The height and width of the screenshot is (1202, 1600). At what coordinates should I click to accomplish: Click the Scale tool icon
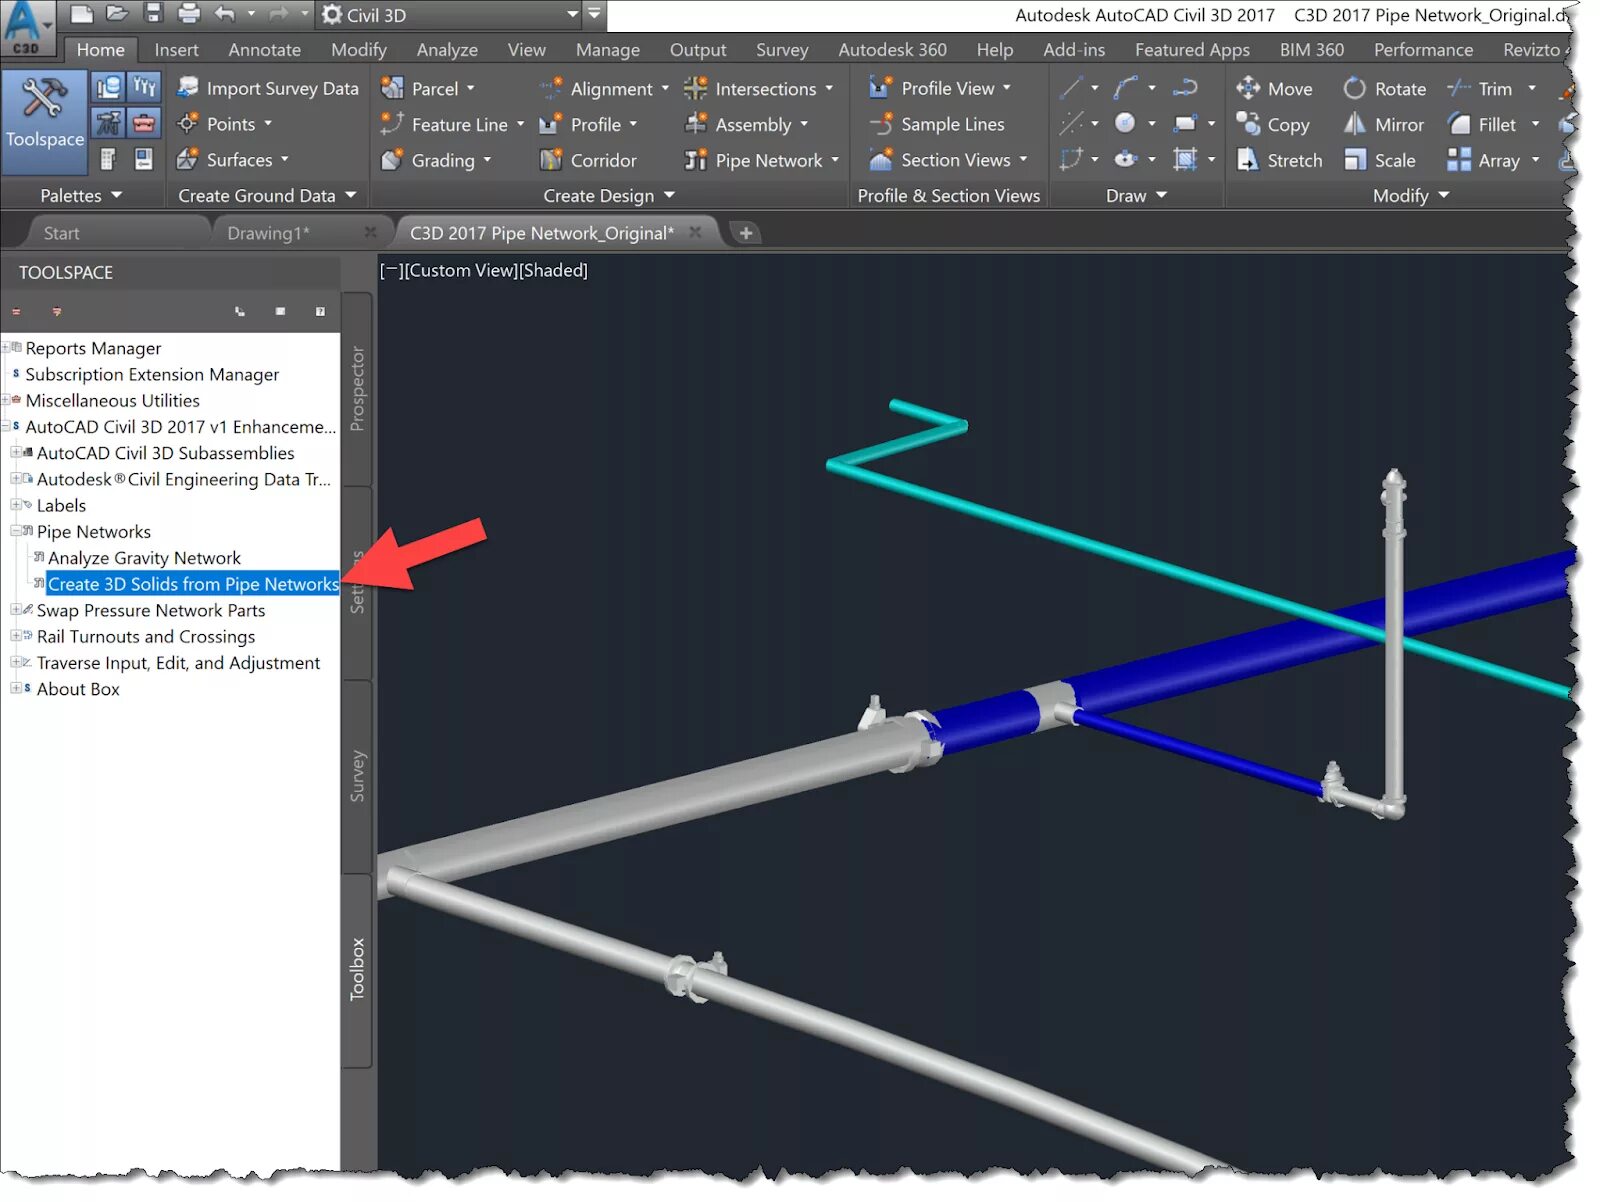pyautogui.click(x=1354, y=160)
